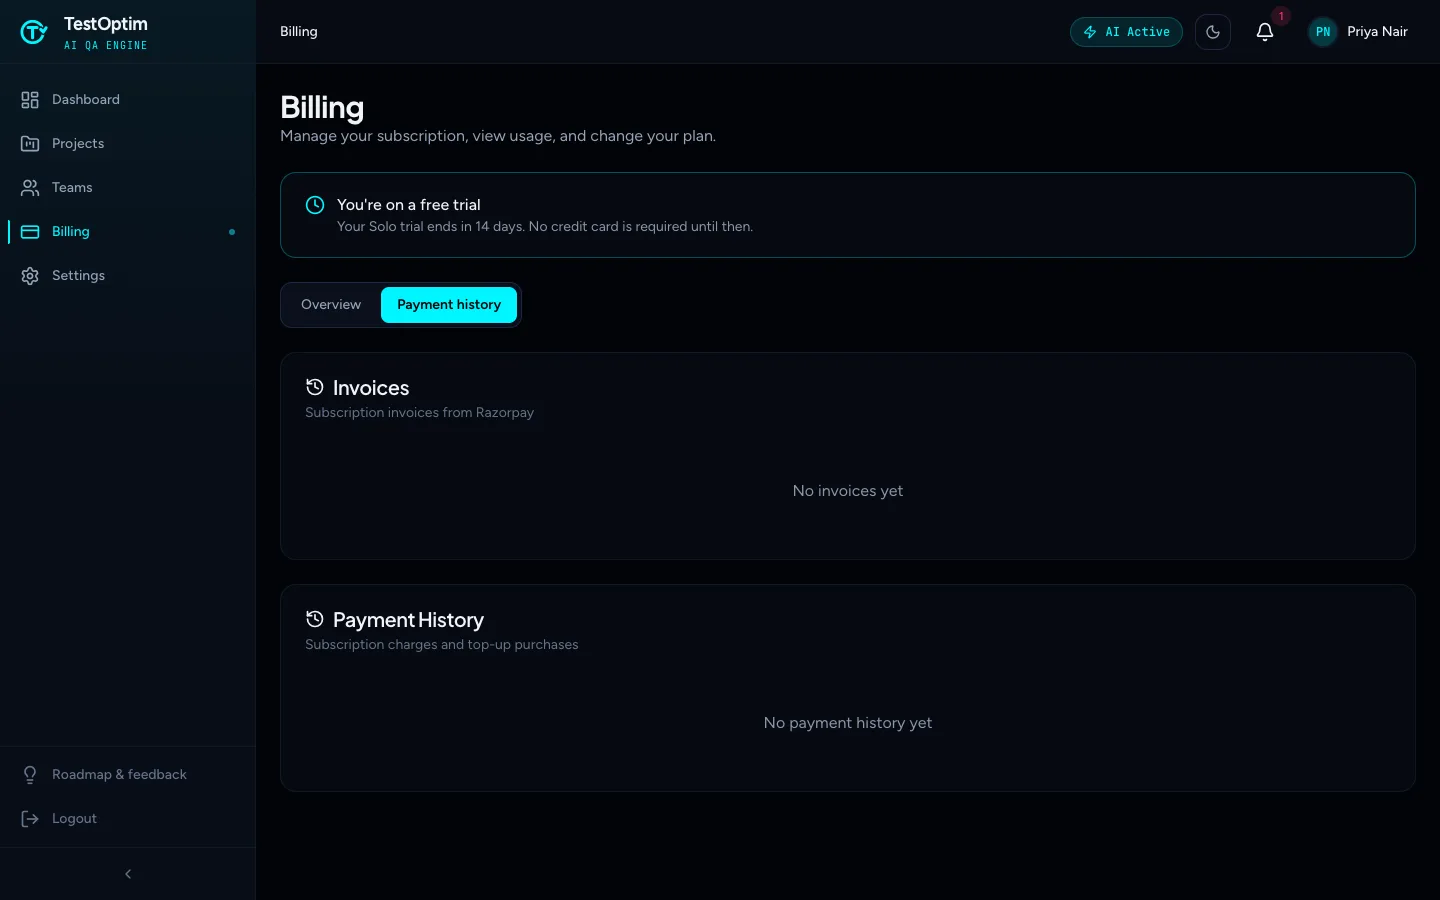This screenshot has width=1440, height=900.
Task: Click the 'Manage your subscription' description text
Action: click(498, 136)
